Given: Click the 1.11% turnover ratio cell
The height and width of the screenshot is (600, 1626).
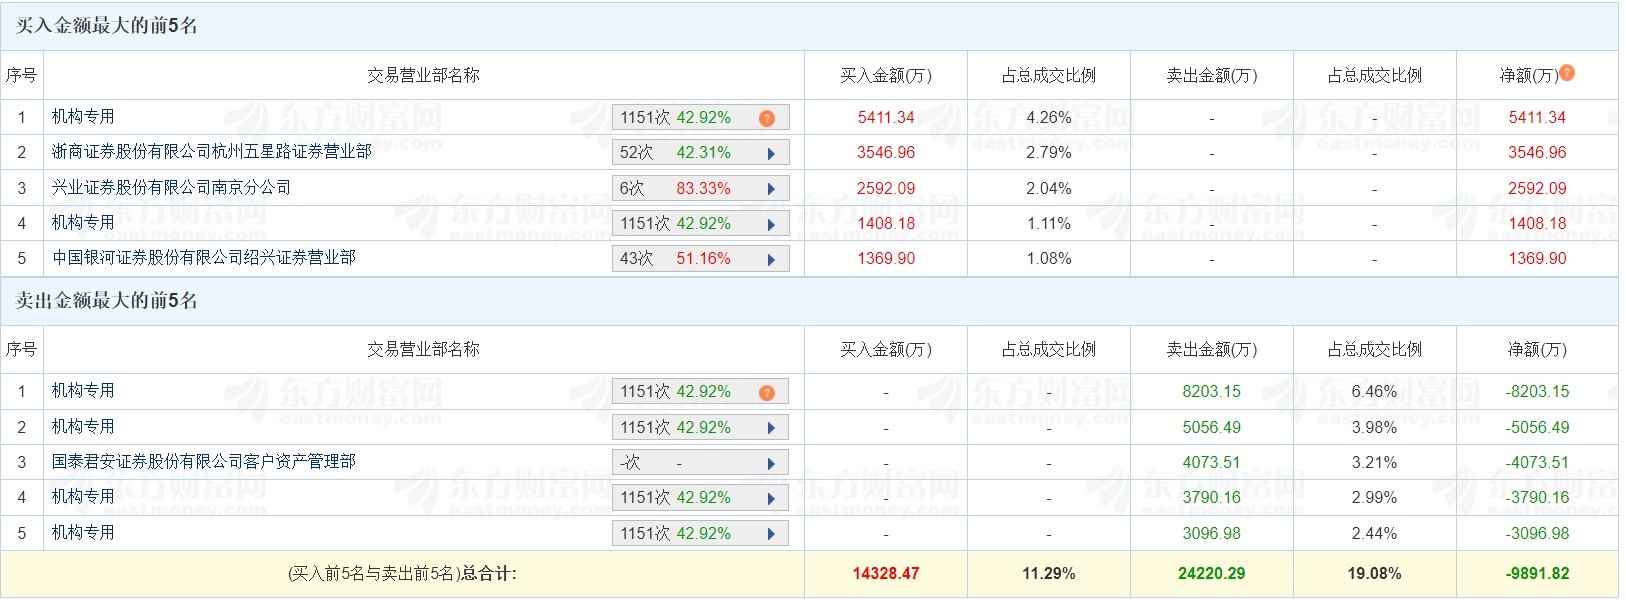Looking at the screenshot, I should (x=1049, y=224).
